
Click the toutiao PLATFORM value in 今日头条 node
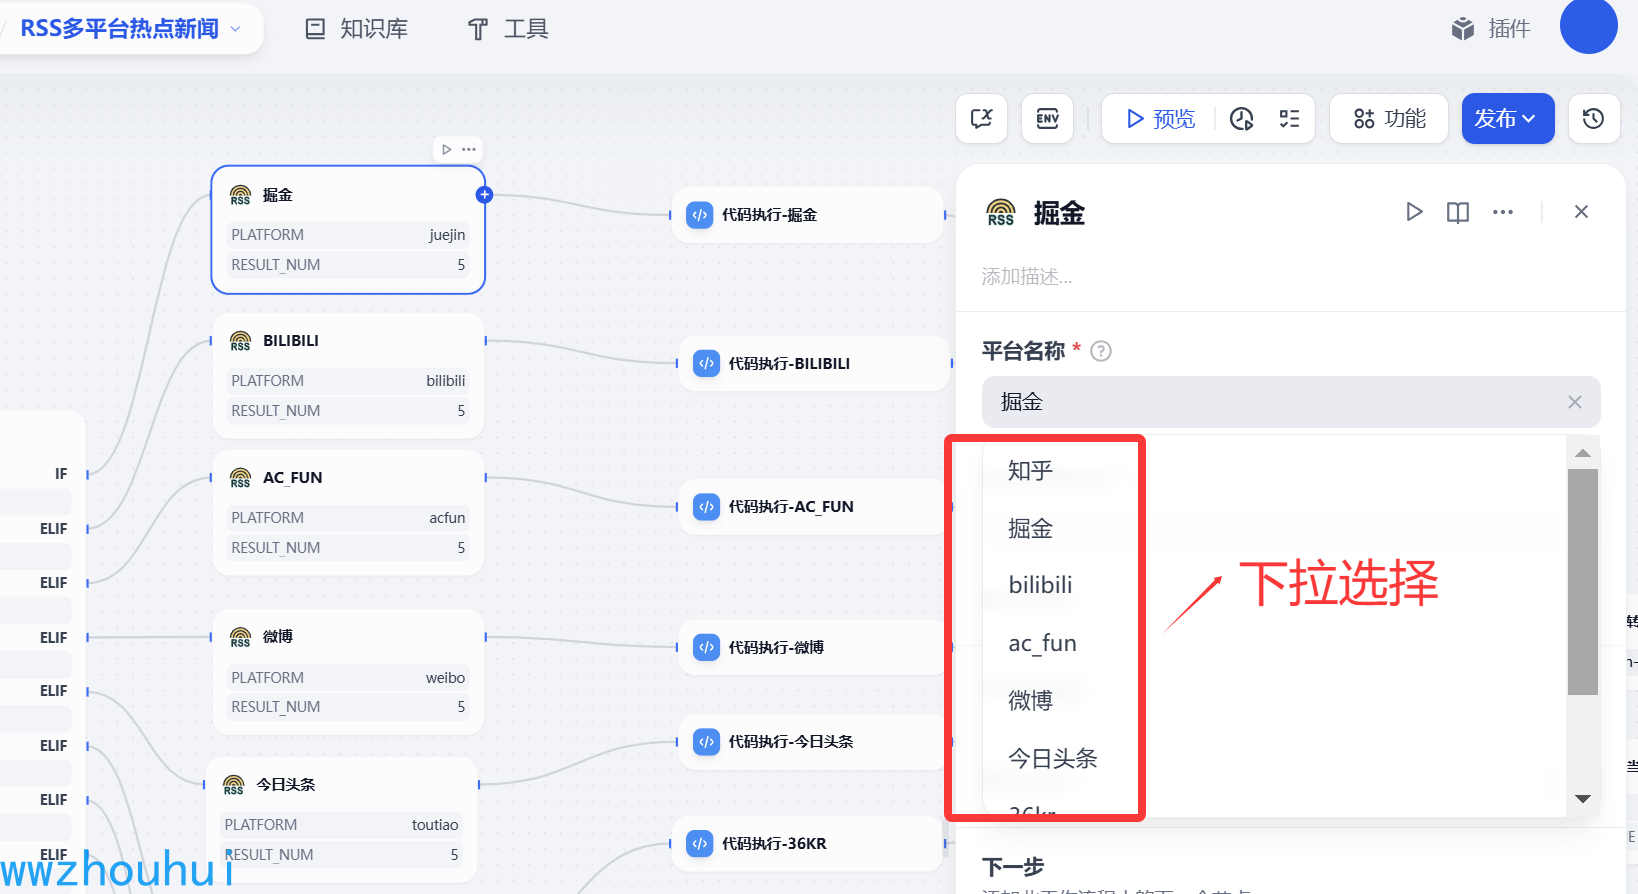click(x=435, y=825)
